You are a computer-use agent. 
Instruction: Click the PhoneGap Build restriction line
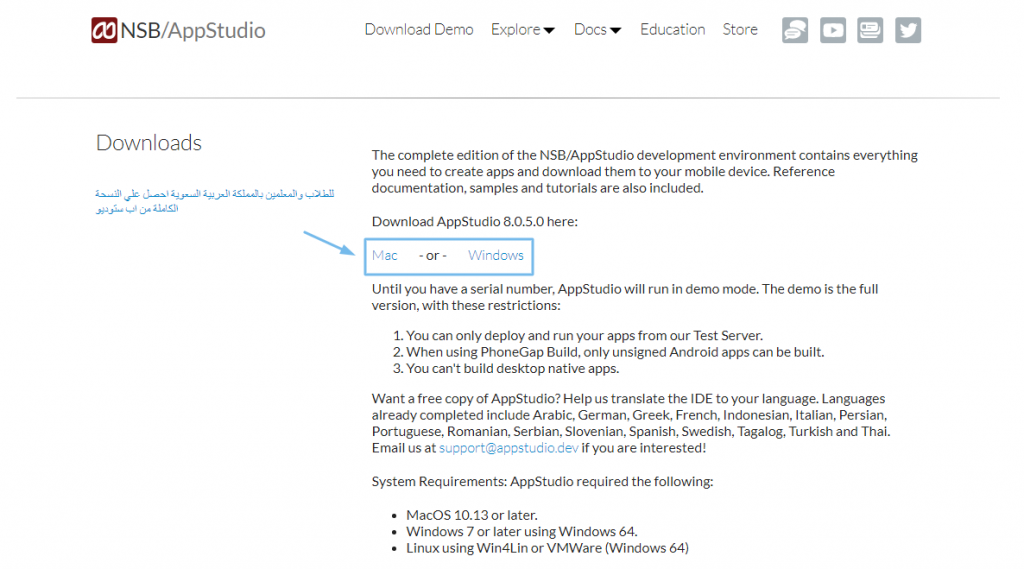[615, 352]
